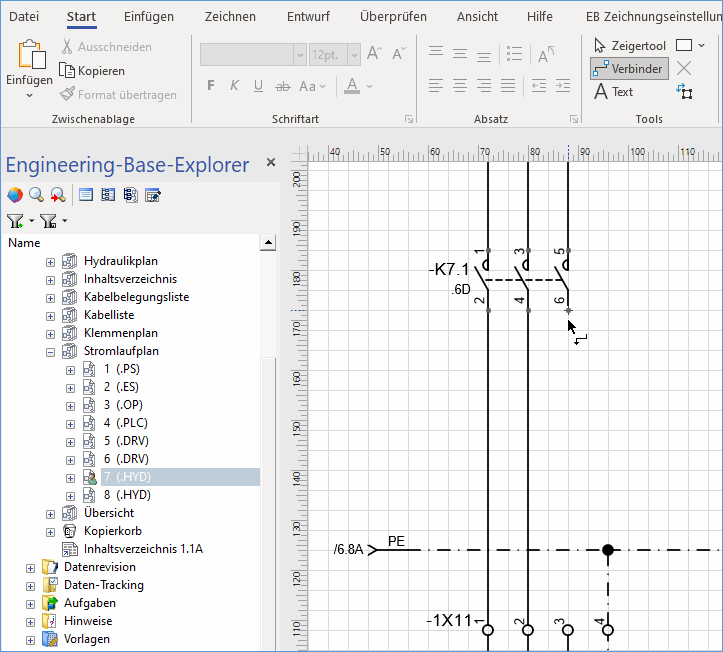723x652 pixels.
Task: Click the colorful sphere icon in Explorer toolbar
Action: pyautogui.click(x=14, y=195)
